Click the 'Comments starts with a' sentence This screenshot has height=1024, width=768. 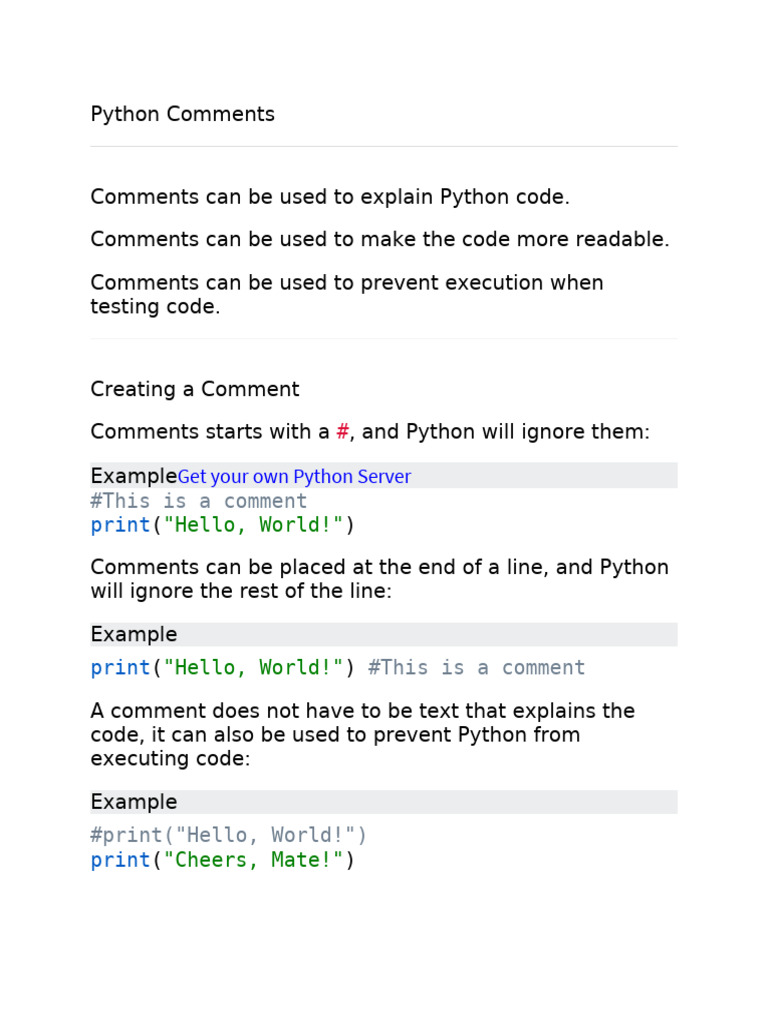tap(370, 432)
